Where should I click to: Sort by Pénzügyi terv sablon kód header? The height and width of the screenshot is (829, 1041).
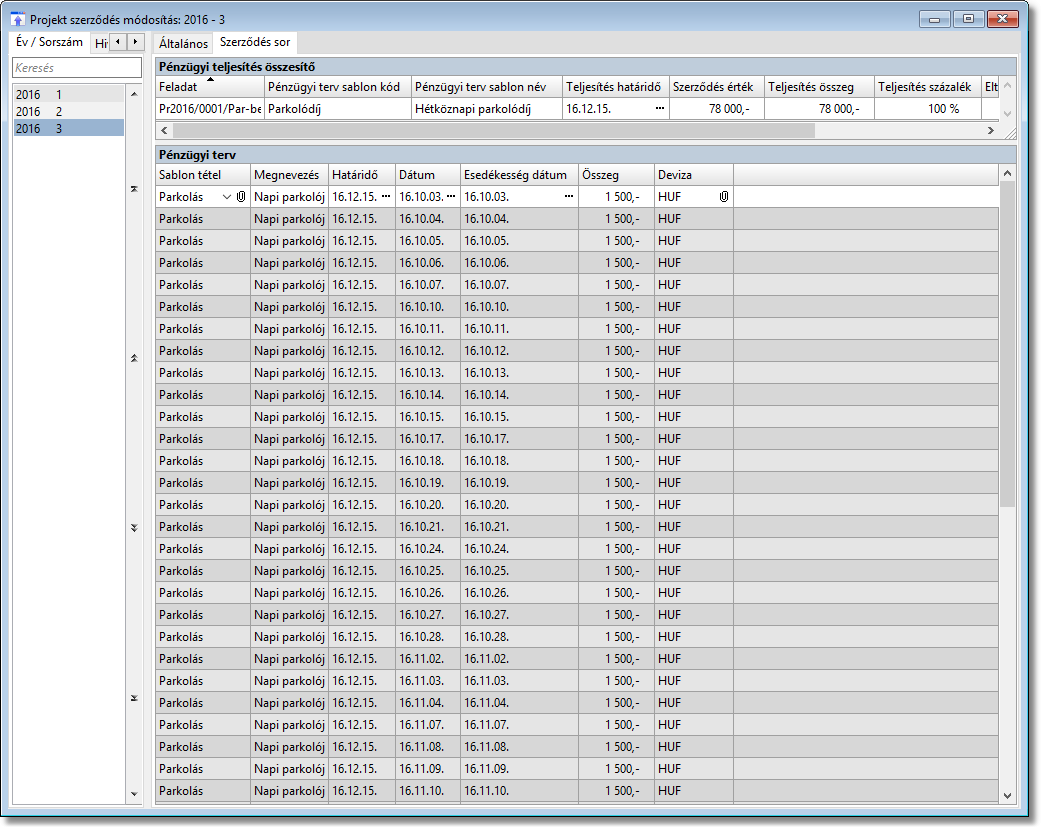(338, 87)
